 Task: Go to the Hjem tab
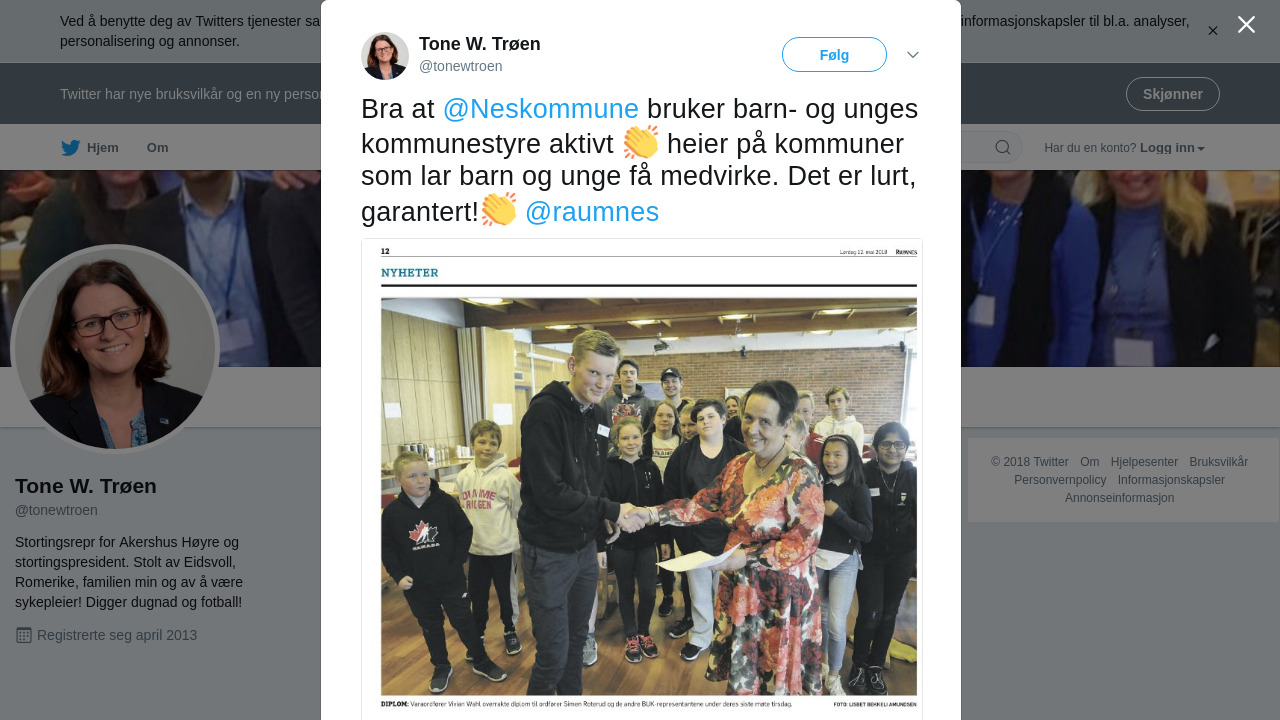[x=90, y=148]
